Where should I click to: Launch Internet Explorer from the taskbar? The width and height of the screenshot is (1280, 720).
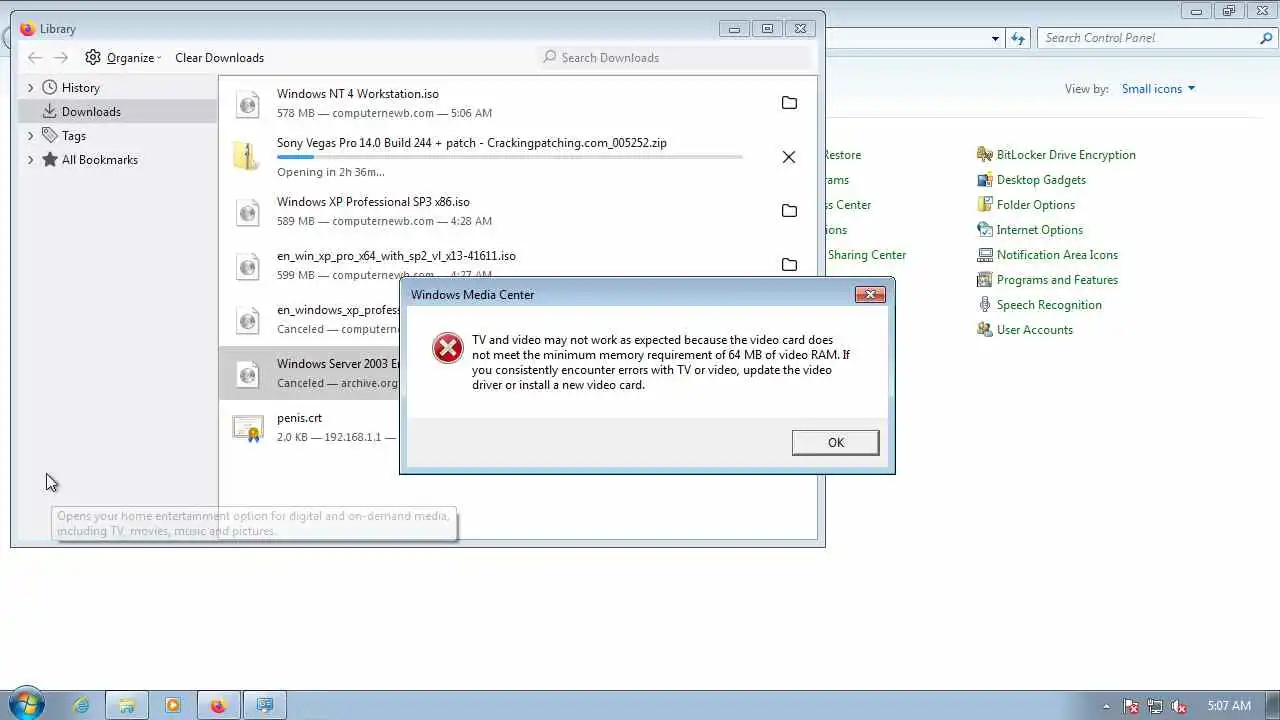(81, 705)
